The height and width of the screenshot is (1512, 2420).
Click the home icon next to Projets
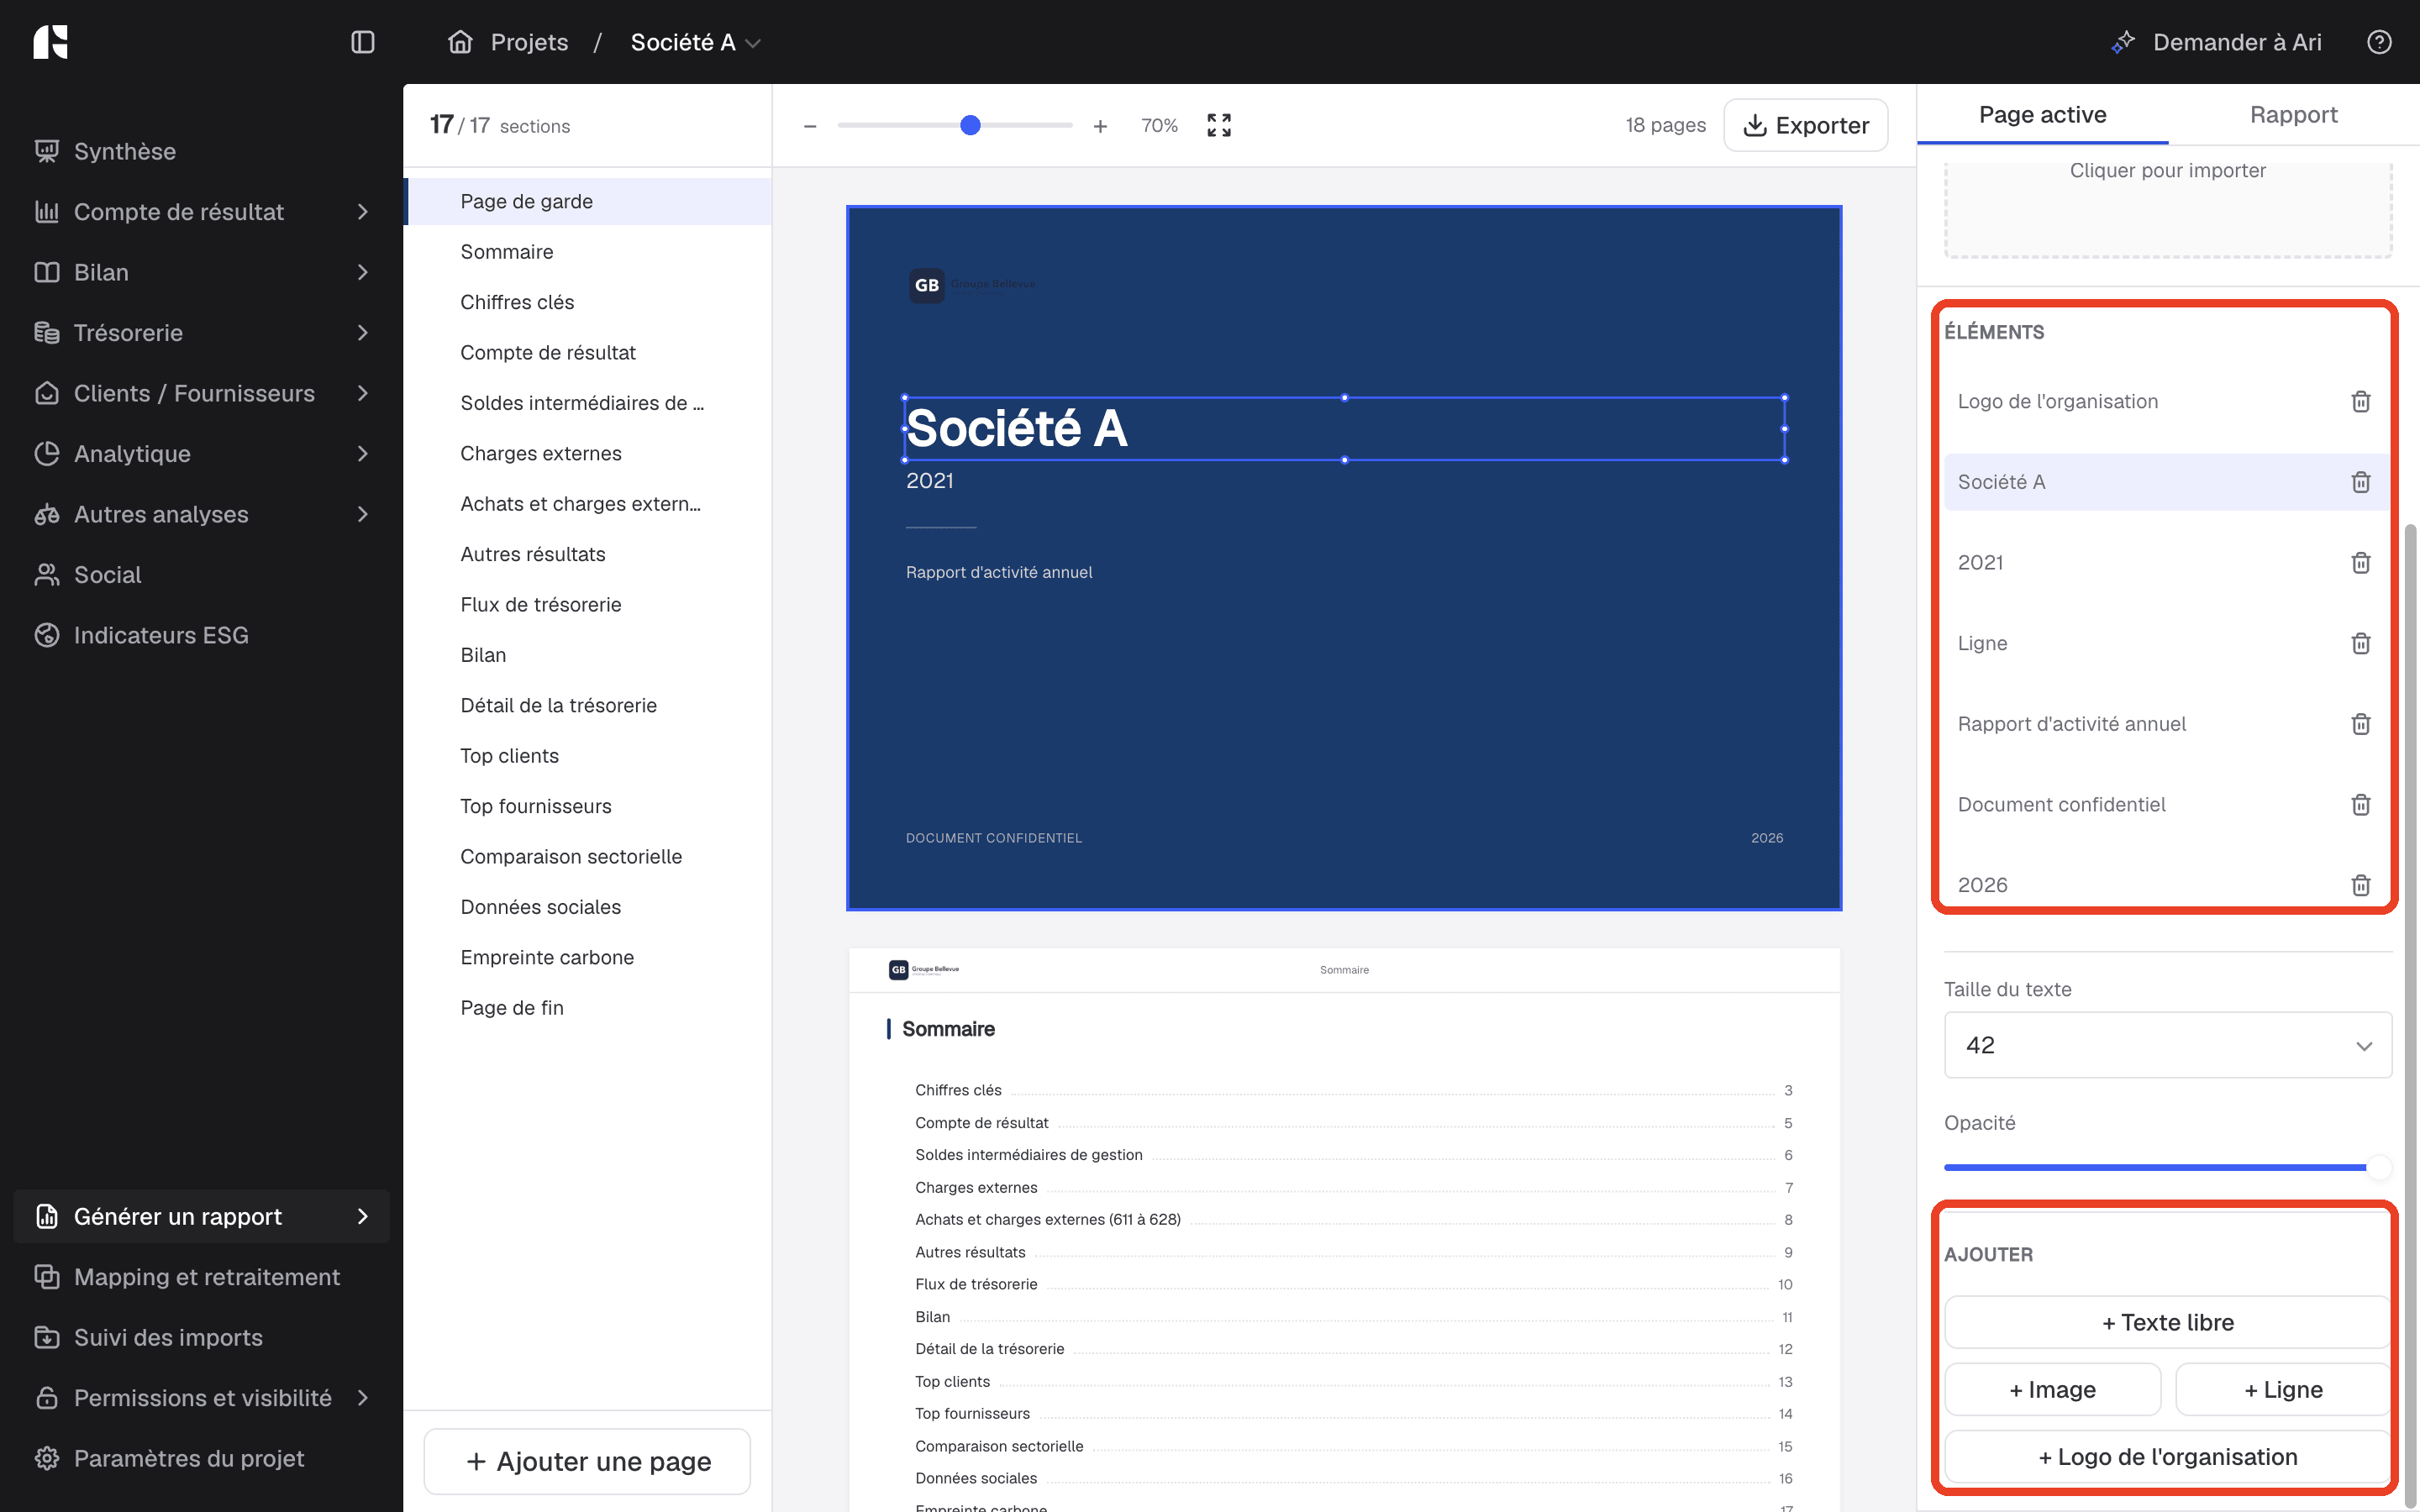coord(460,42)
